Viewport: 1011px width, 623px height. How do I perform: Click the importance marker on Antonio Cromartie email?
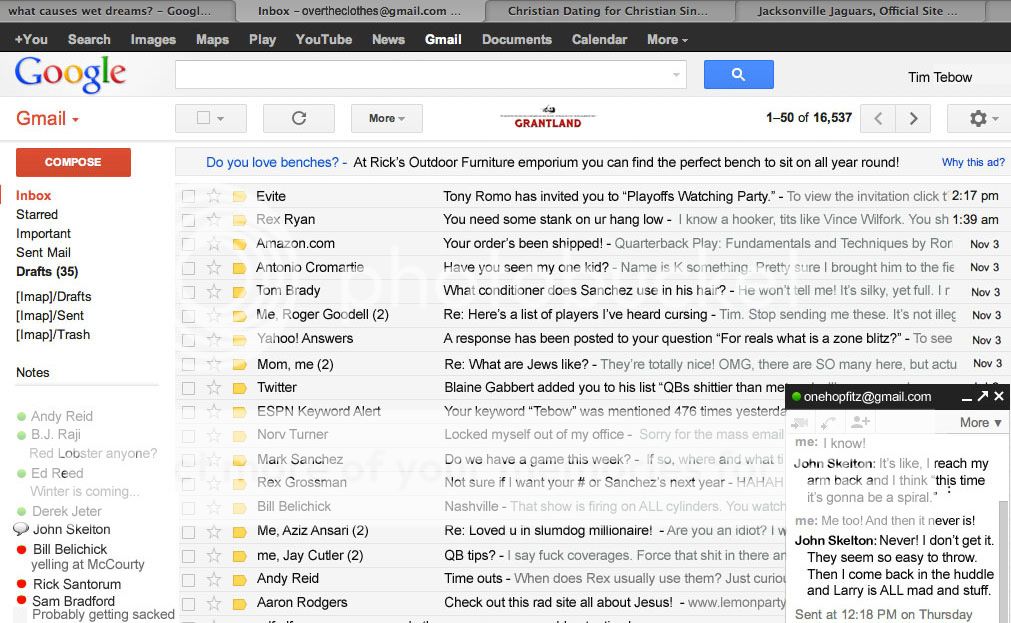239,268
